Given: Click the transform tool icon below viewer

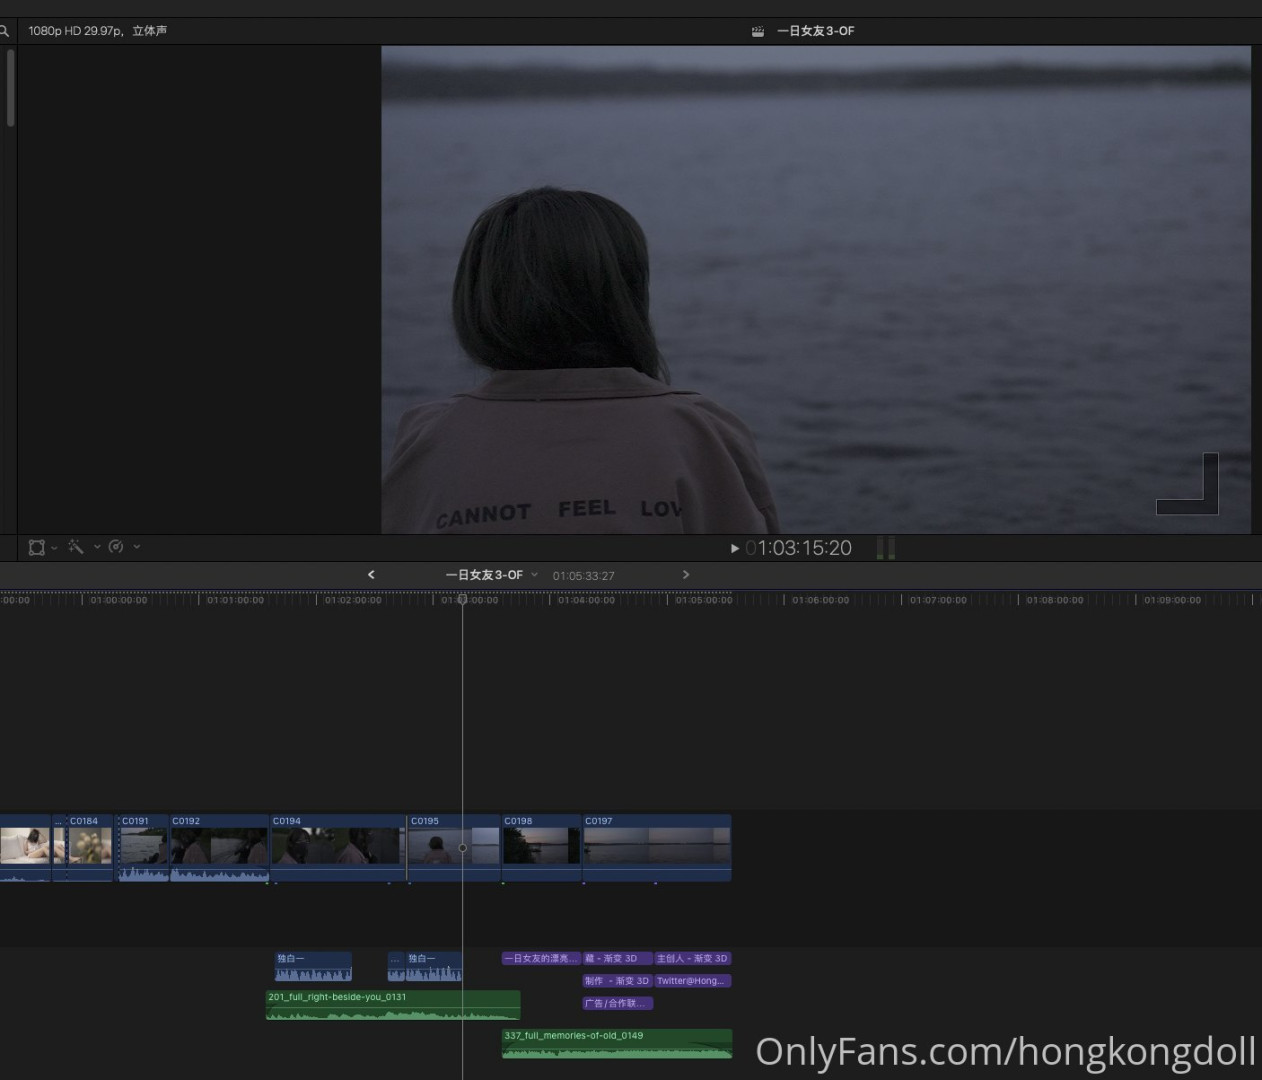Looking at the screenshot, I should [x=37, y=547].
